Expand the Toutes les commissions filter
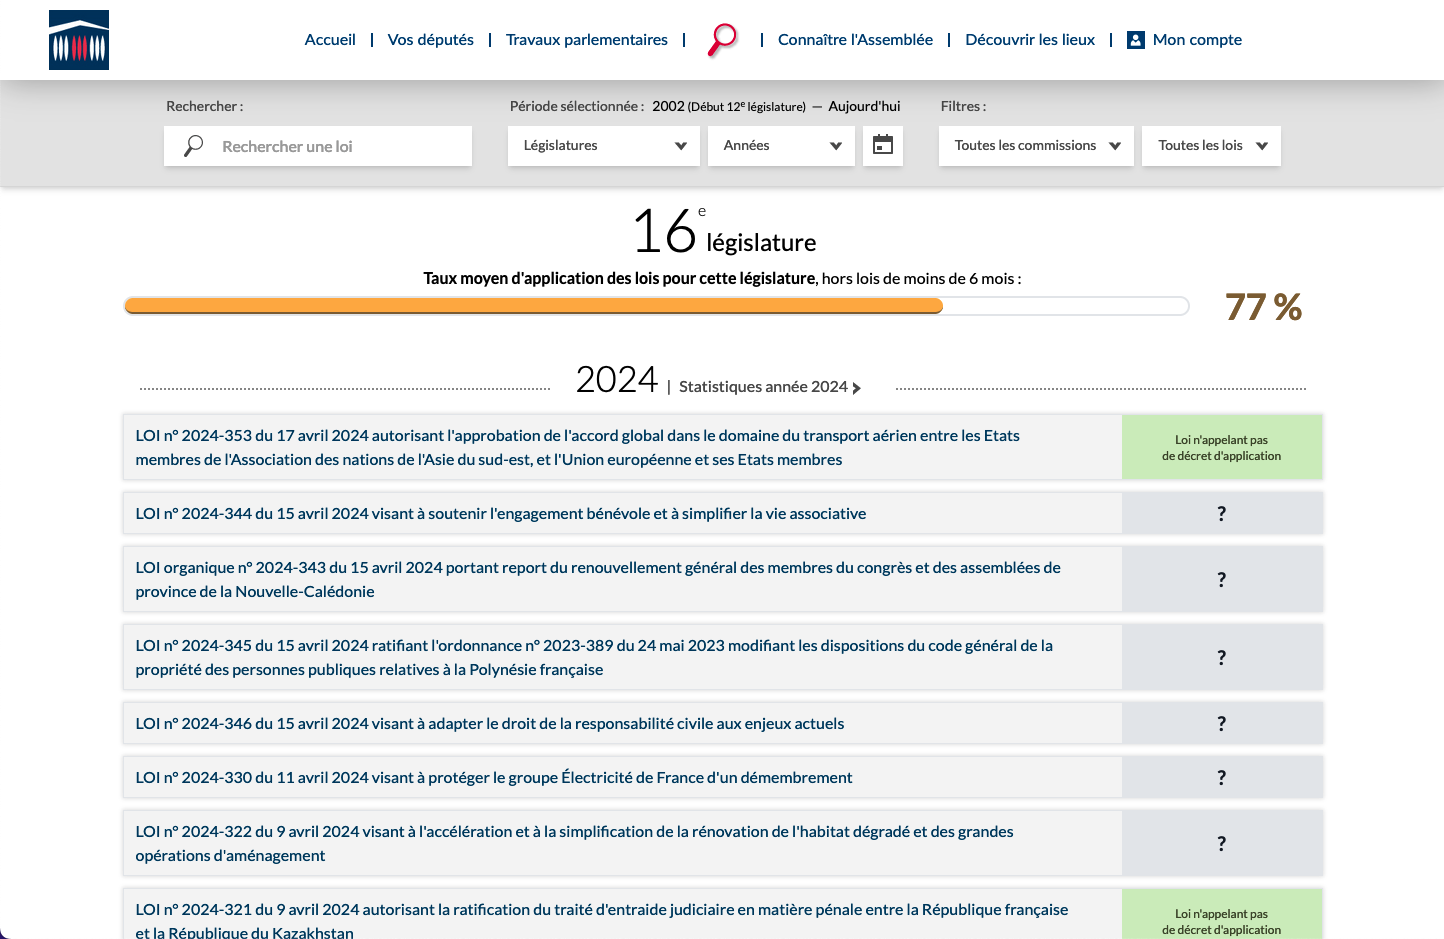 [x=1036, y=146]
